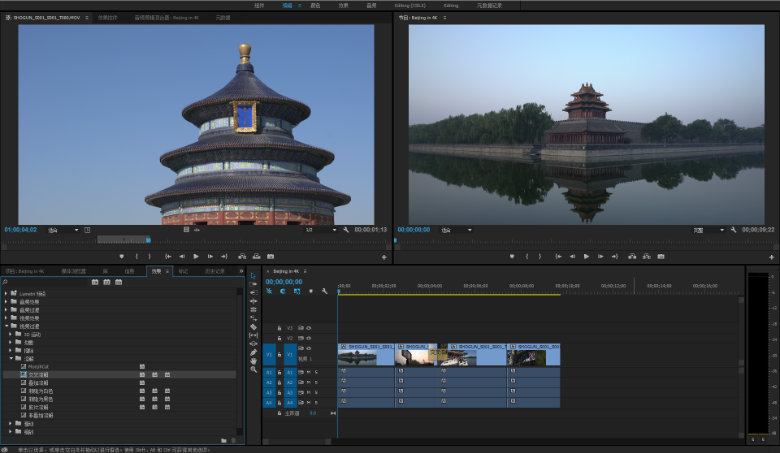This screenshot has width=780, height=453.
Task: Click Export Frame camera in Program monitor
Action: tap(661, 257)
